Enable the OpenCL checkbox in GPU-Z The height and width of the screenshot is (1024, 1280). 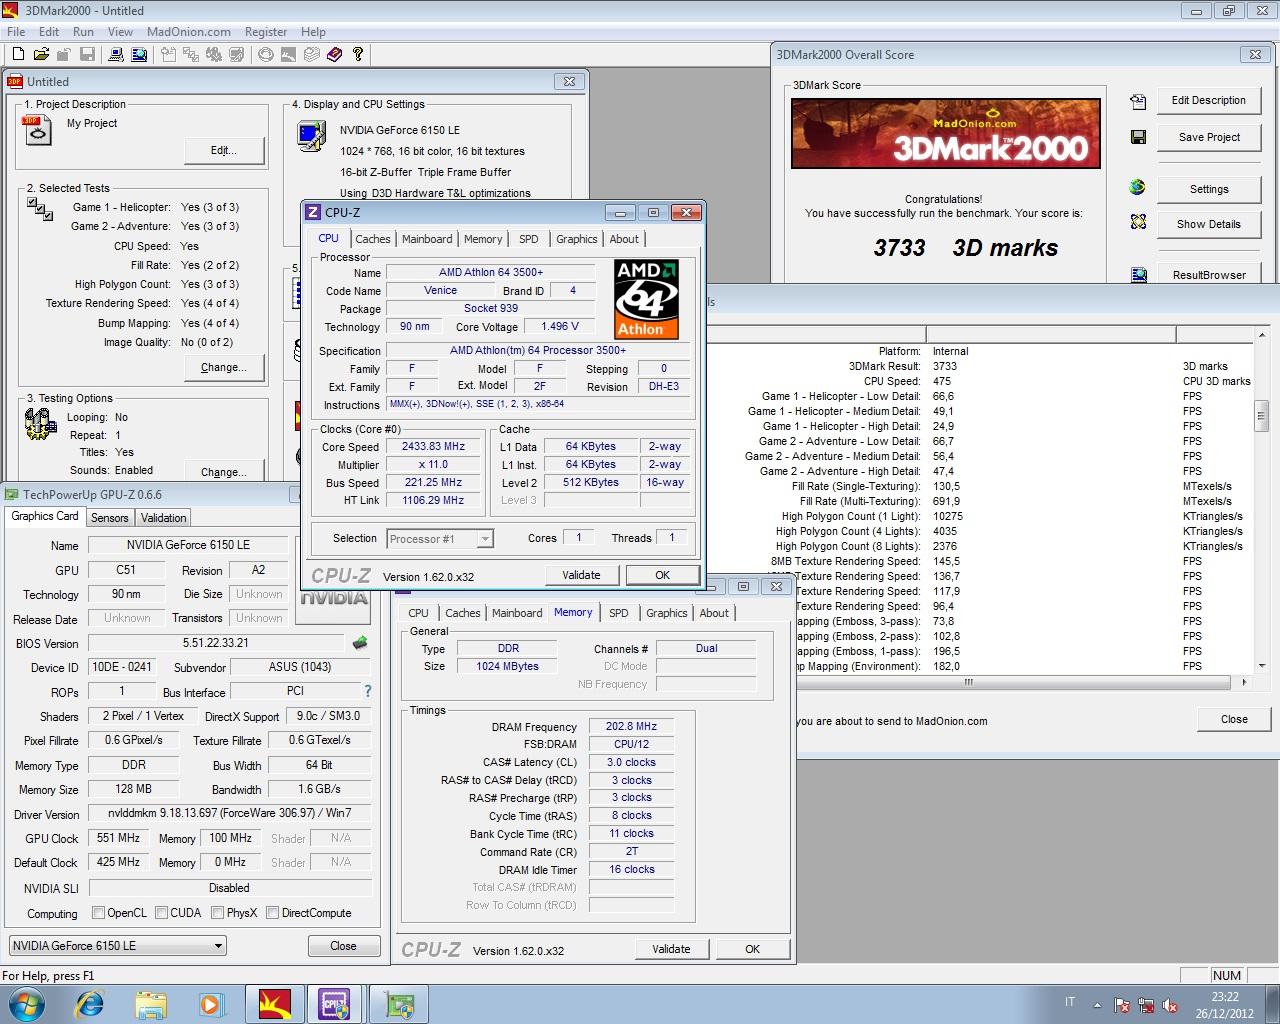click(x=98, y=912)
